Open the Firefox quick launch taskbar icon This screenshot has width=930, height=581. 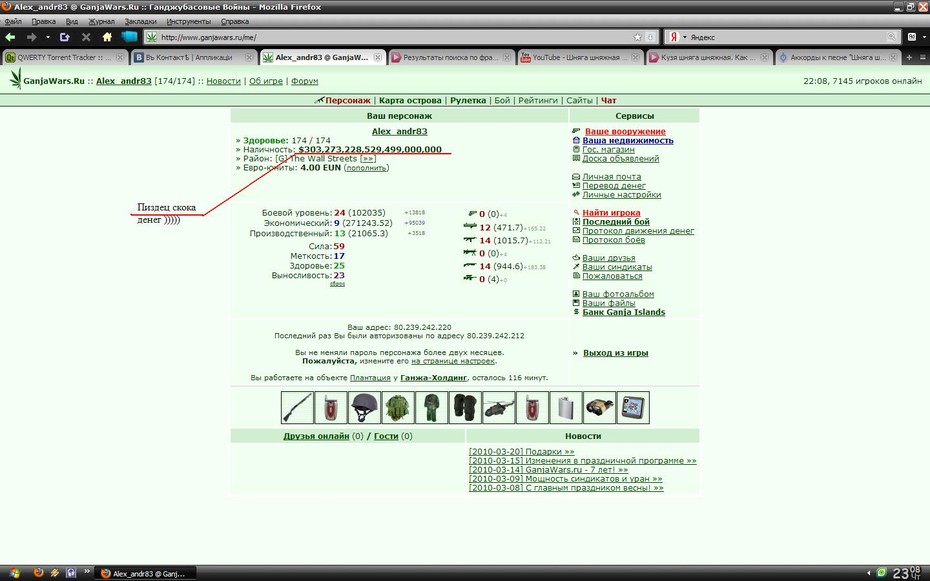(39, 573)
